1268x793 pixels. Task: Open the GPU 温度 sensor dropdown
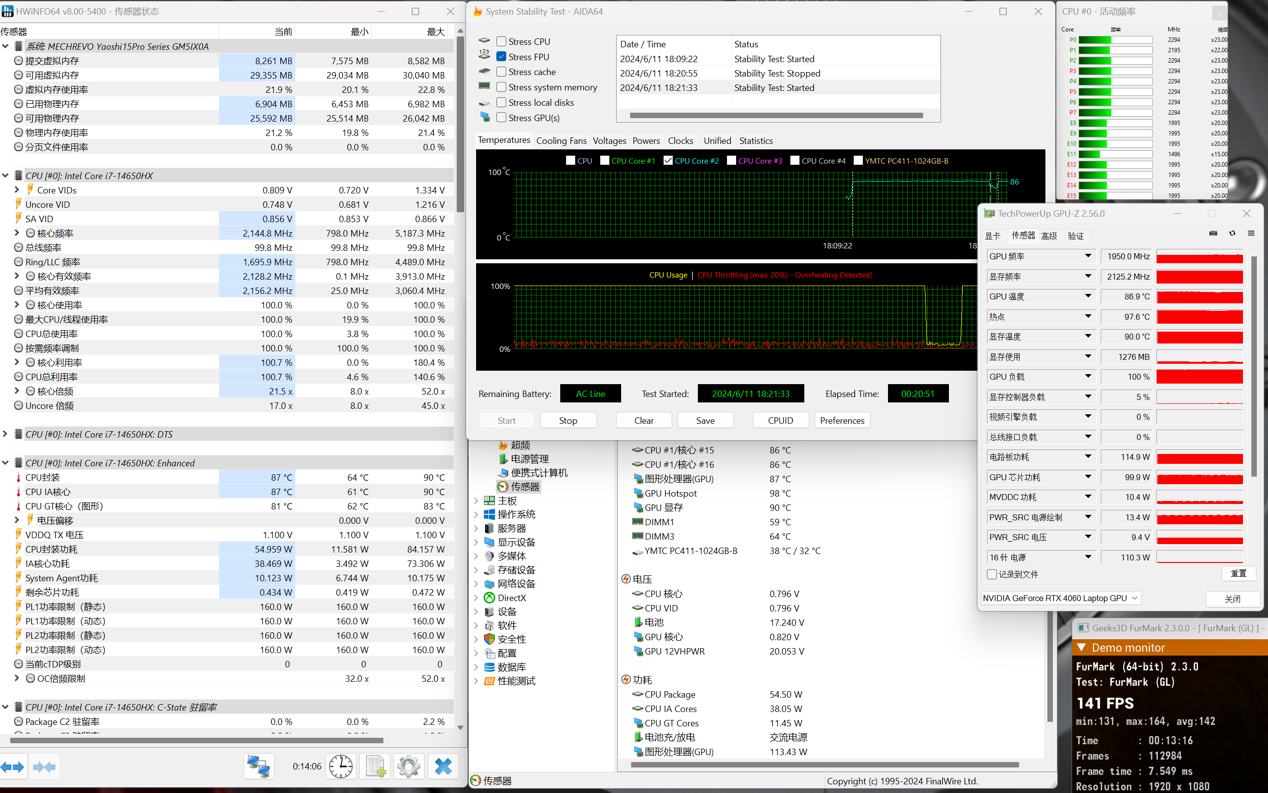[1088, 297]
